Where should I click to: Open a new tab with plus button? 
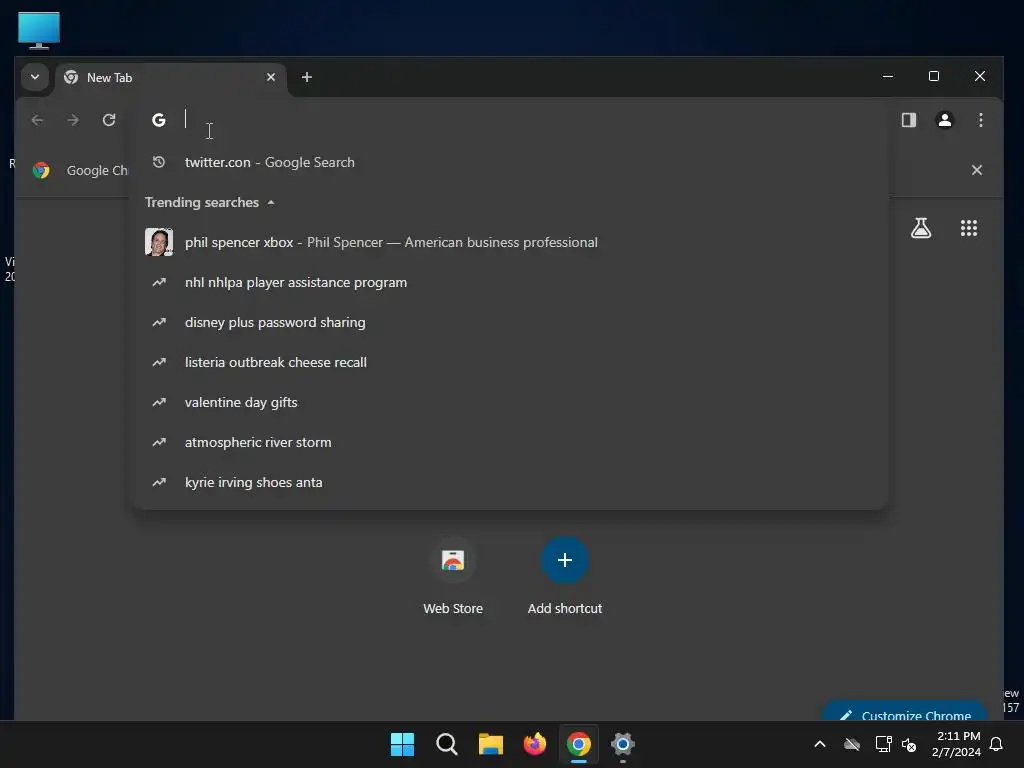(306, 77)
